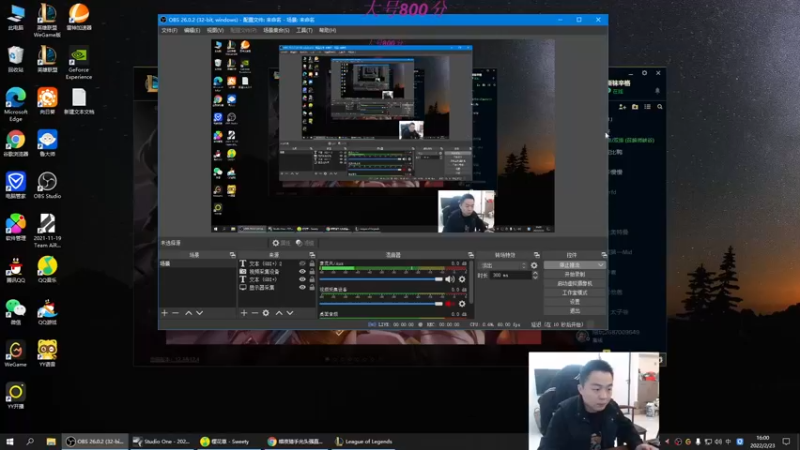This screenshot has width=800, height=450.
Task: Toggle the eye icon of the 文本 (GDI+) source
Action: (x=302, y=280)
